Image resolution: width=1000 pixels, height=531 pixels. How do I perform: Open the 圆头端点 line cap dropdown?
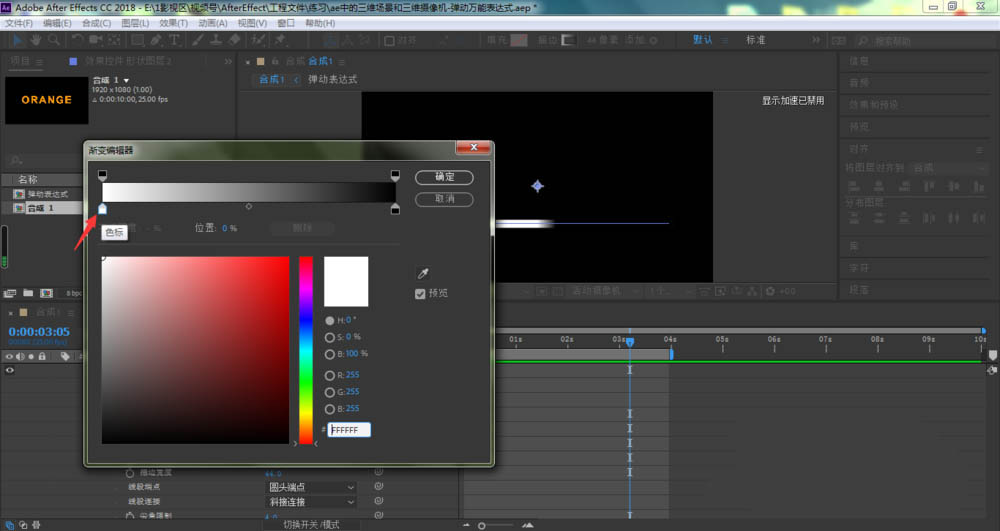tap(311, 487)
